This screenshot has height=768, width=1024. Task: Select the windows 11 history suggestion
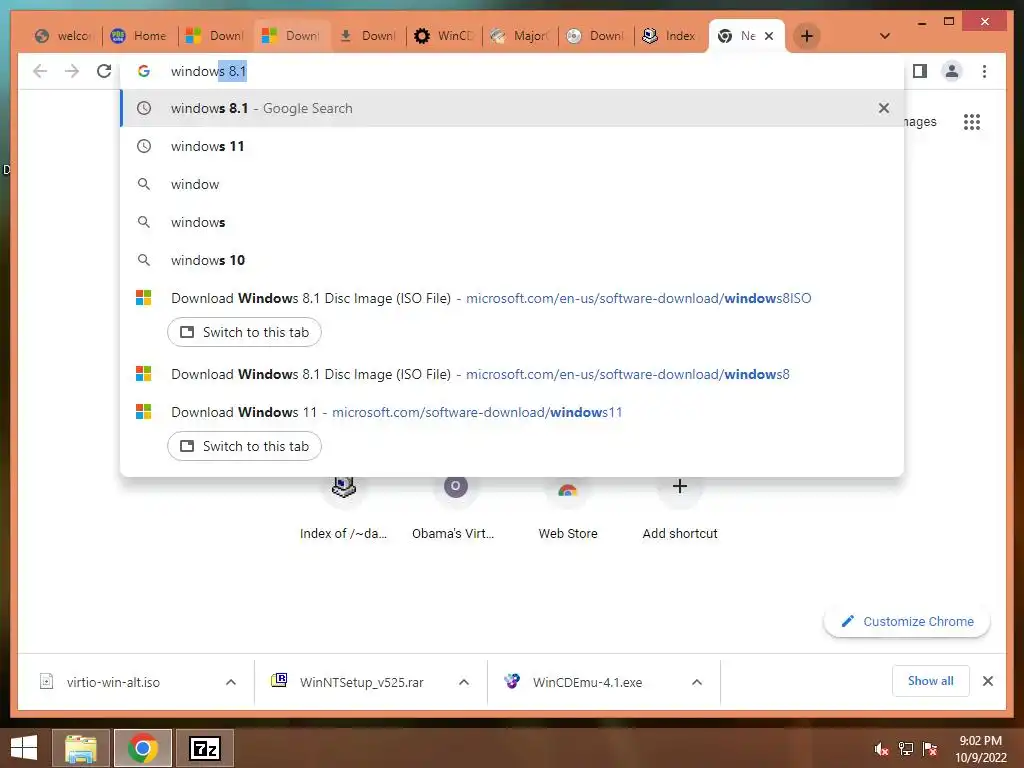tap(512, 146)
